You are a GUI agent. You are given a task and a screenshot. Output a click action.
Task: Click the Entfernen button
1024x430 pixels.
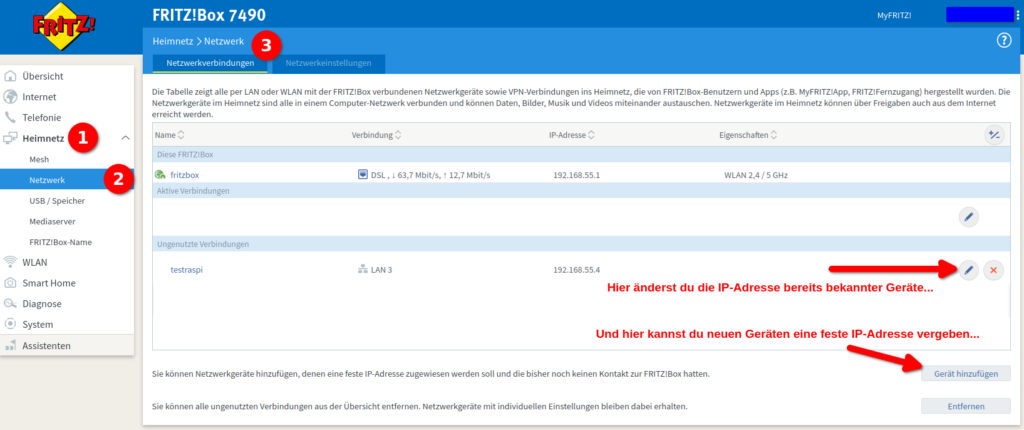pos(966,406)
